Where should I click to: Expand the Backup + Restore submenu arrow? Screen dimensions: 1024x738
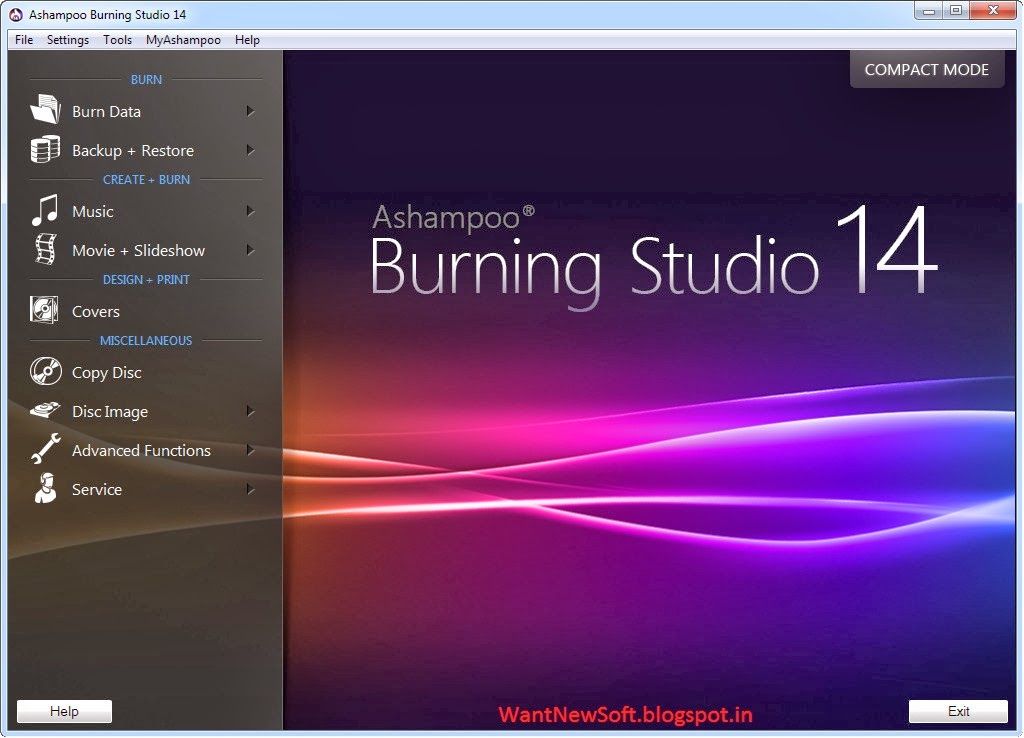(250, 150)
